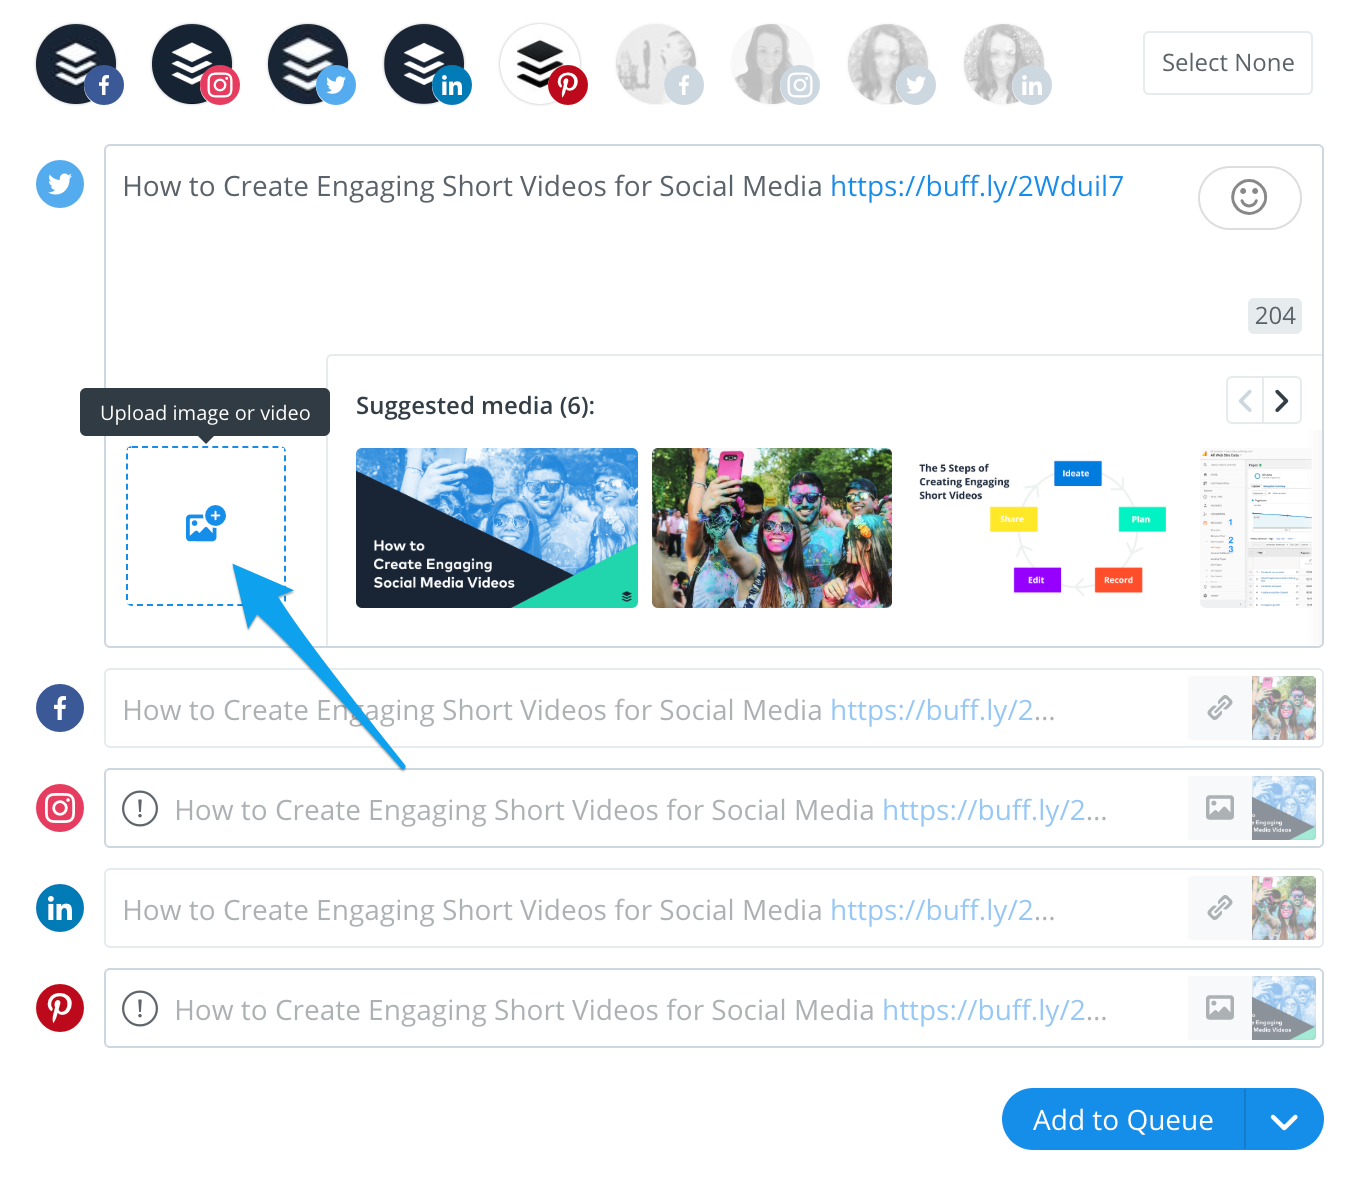This screenshot has width=1360, height=1184.
Task: Click the warning icon in Instagram row
Action: (x=140, y=808)
